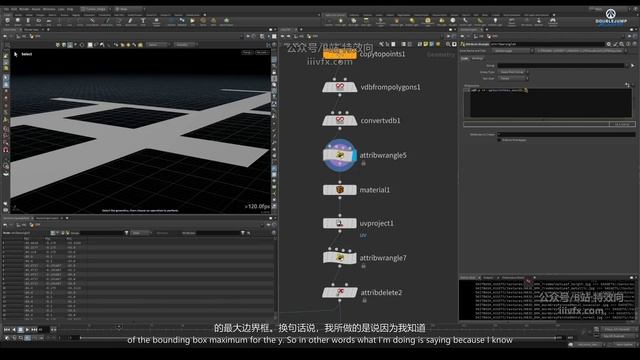The height and width of the screenshot is (360, 640).
Task: Open the No cam camera menu
Action: coord(261,52)
